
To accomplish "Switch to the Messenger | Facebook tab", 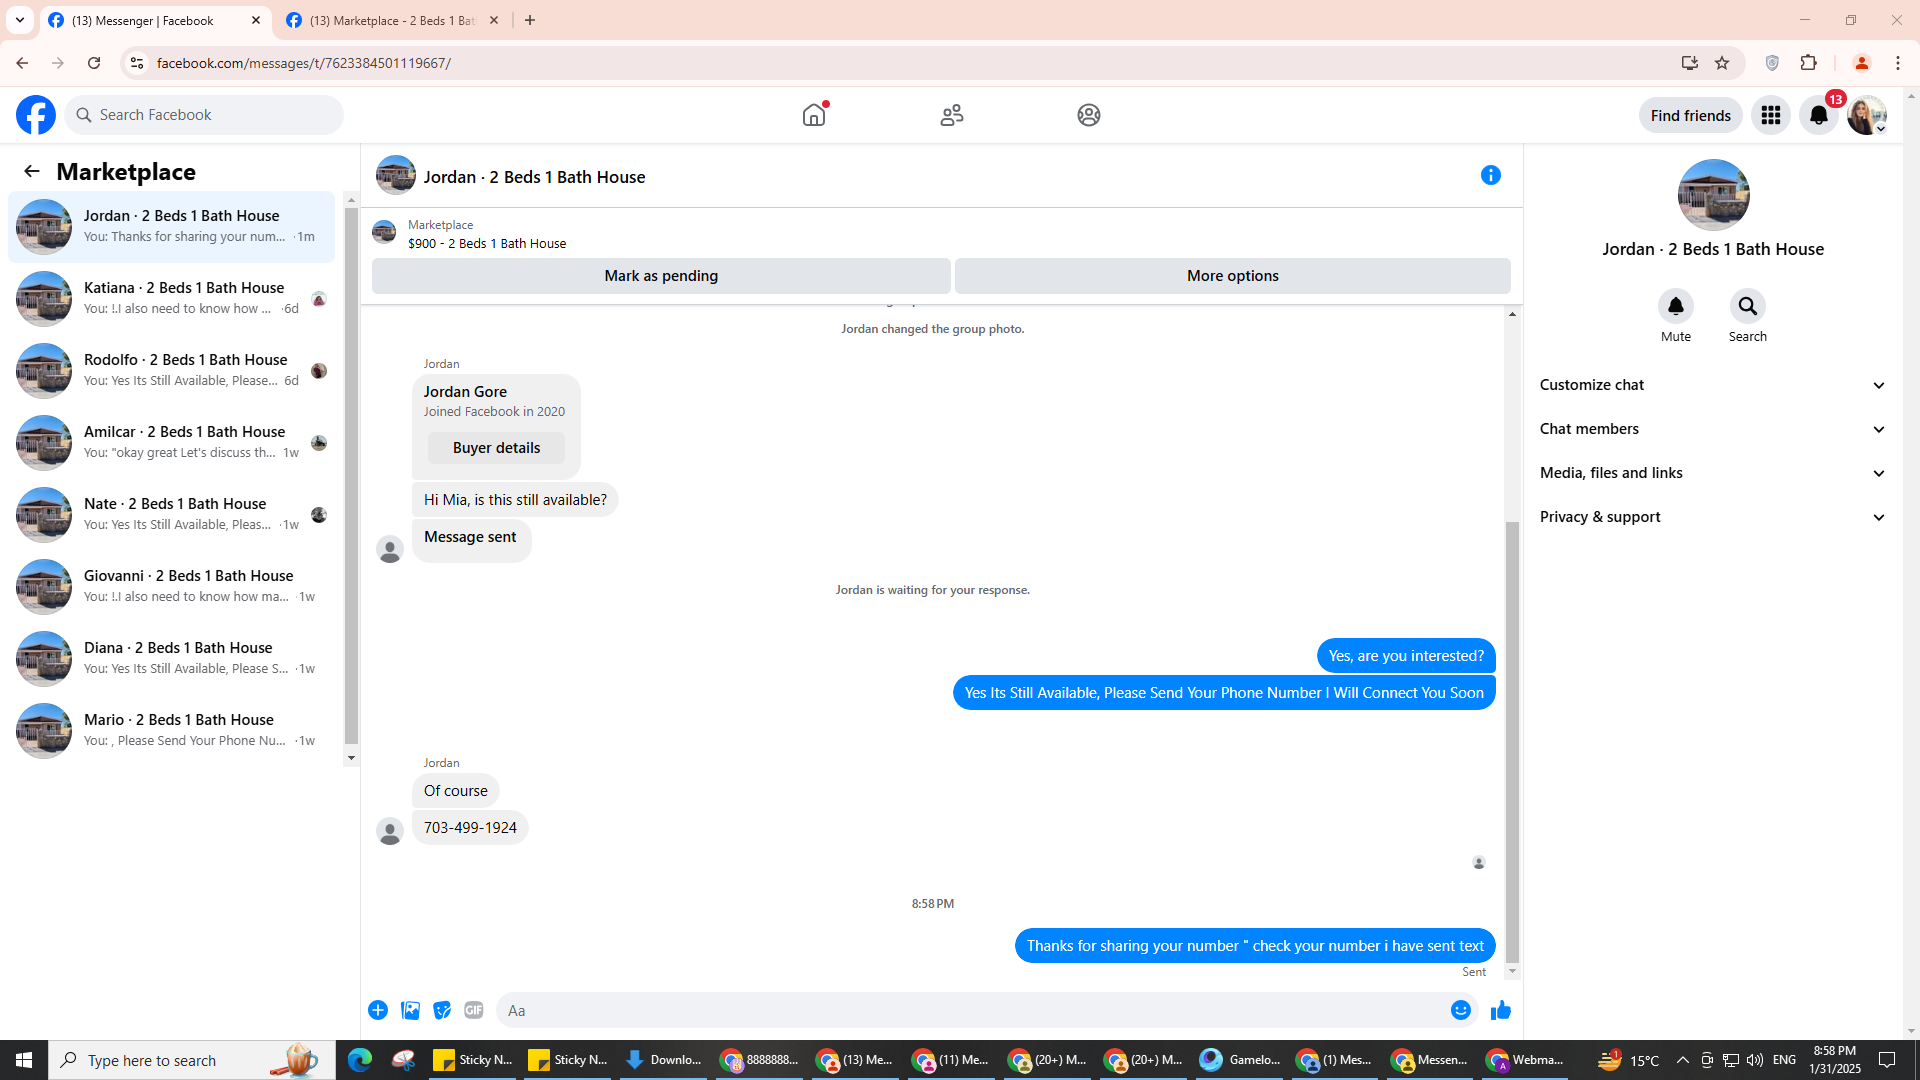I will 155,20.
